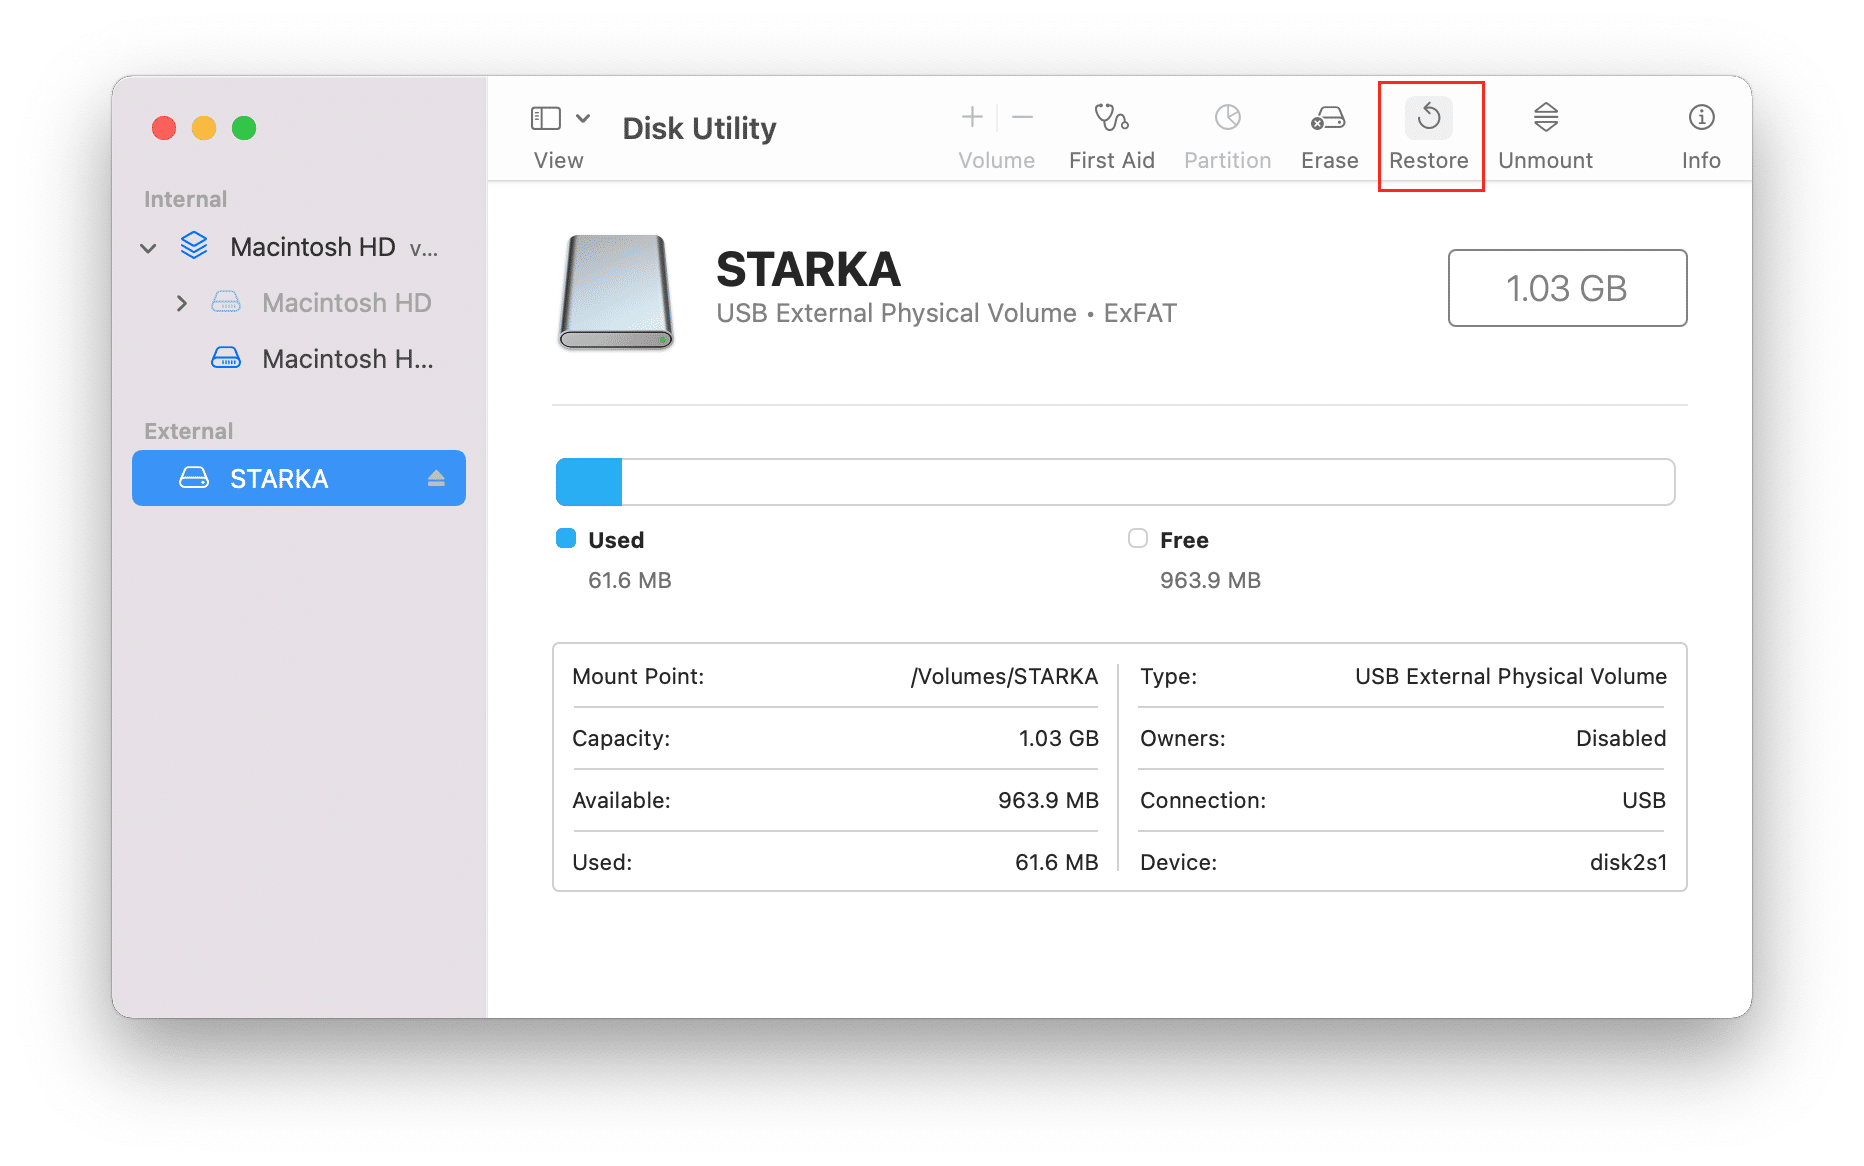Click the External section header
This screenshot has height=1166, width=1864.
(188, 431)
